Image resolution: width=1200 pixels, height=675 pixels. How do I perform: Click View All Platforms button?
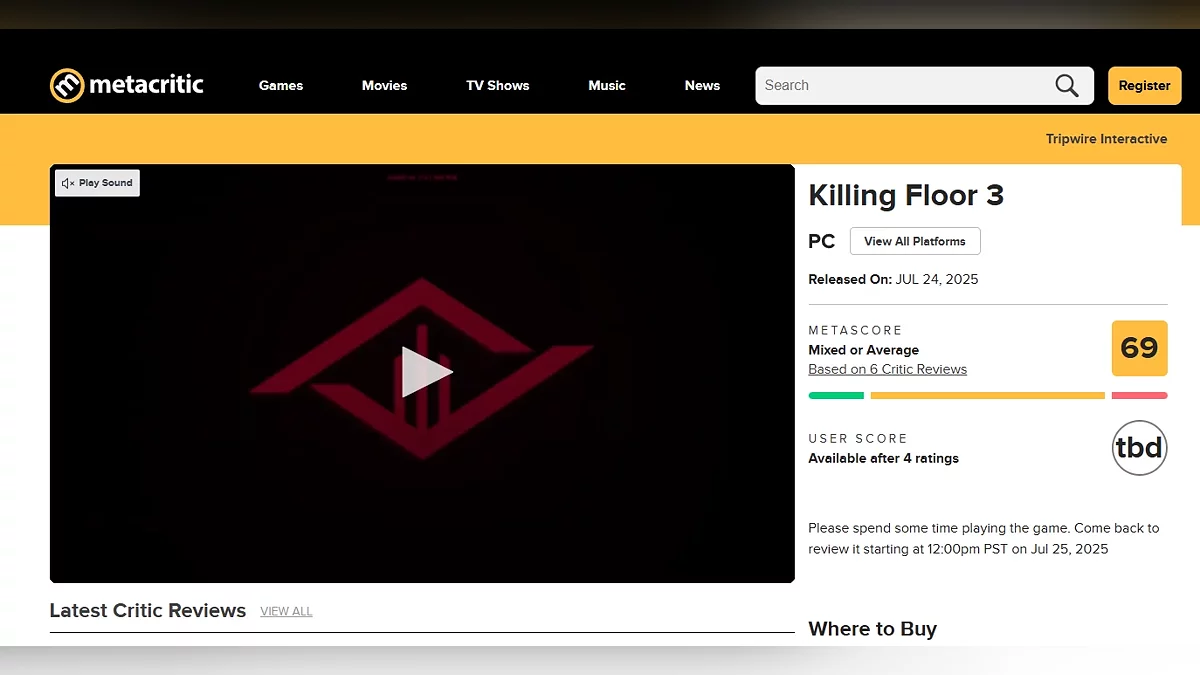(915, 241)
